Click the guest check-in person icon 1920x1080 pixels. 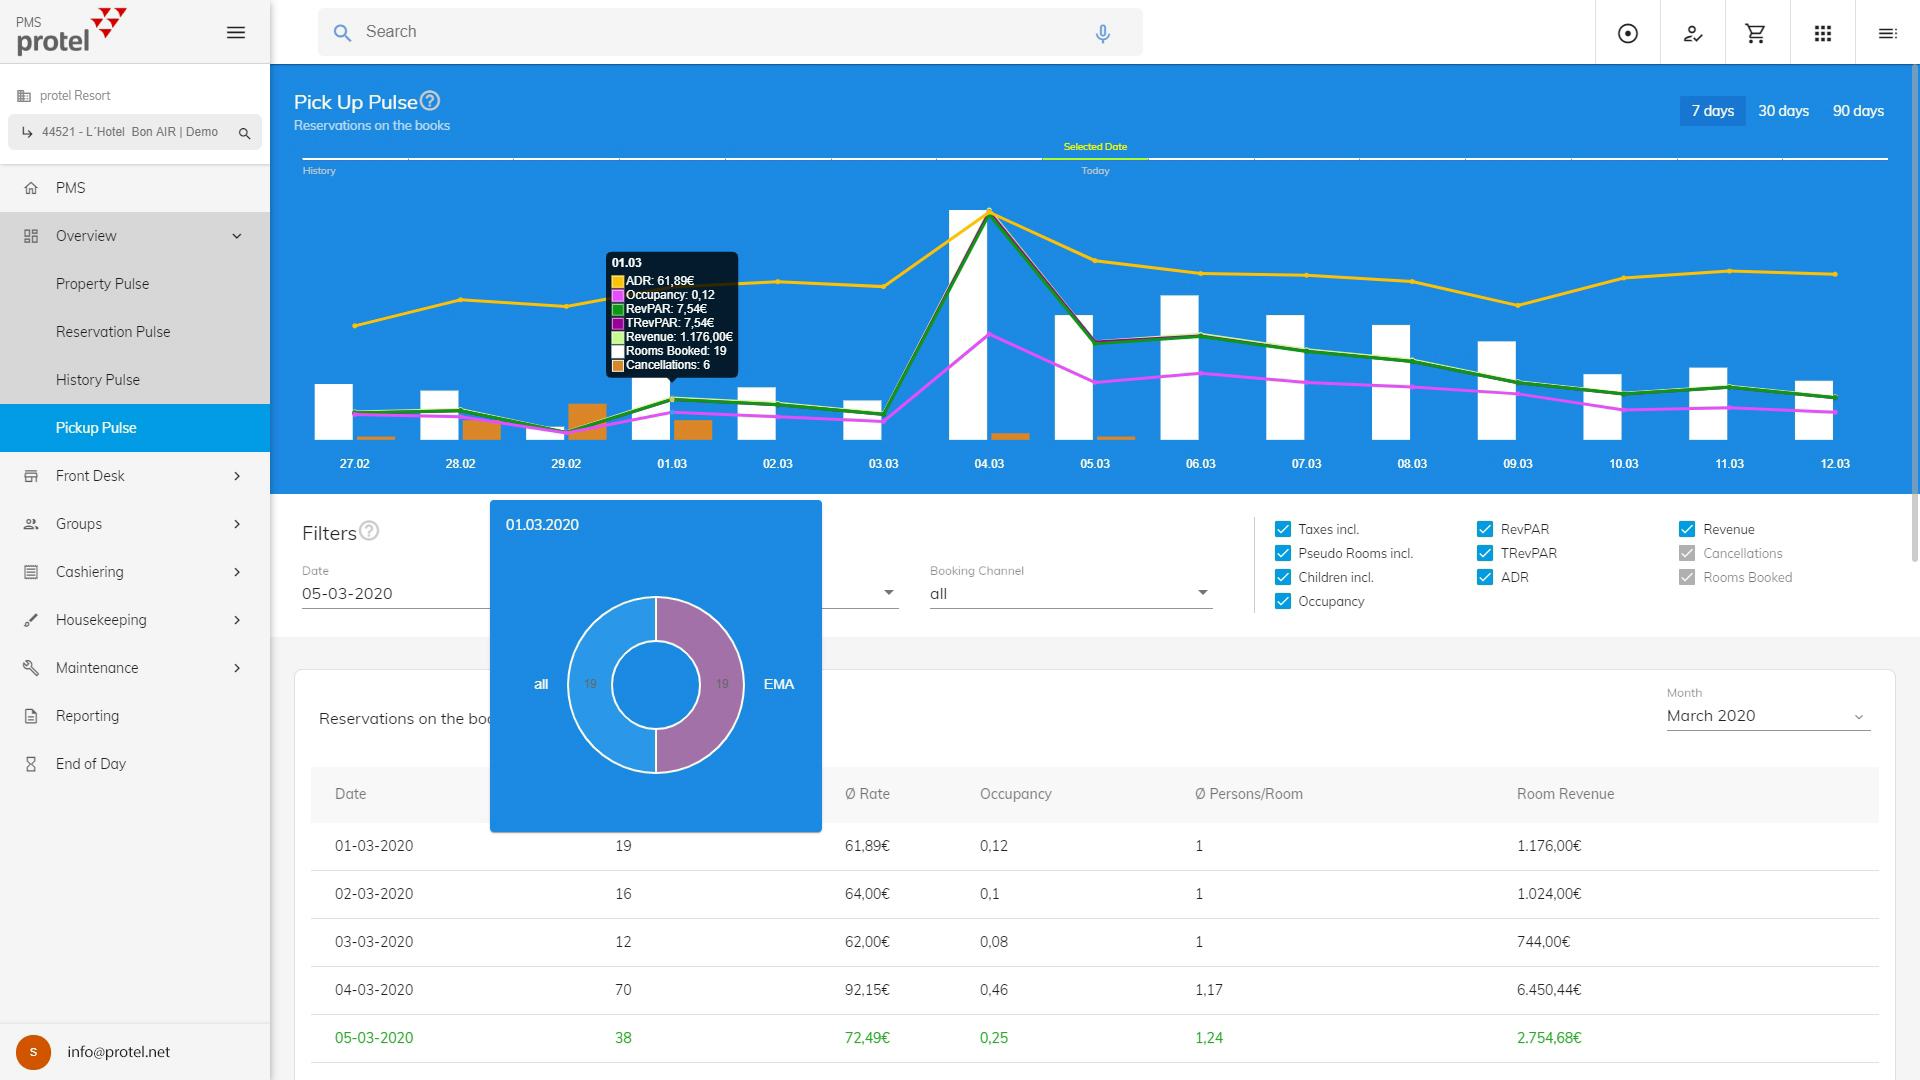coord(1691,32)
